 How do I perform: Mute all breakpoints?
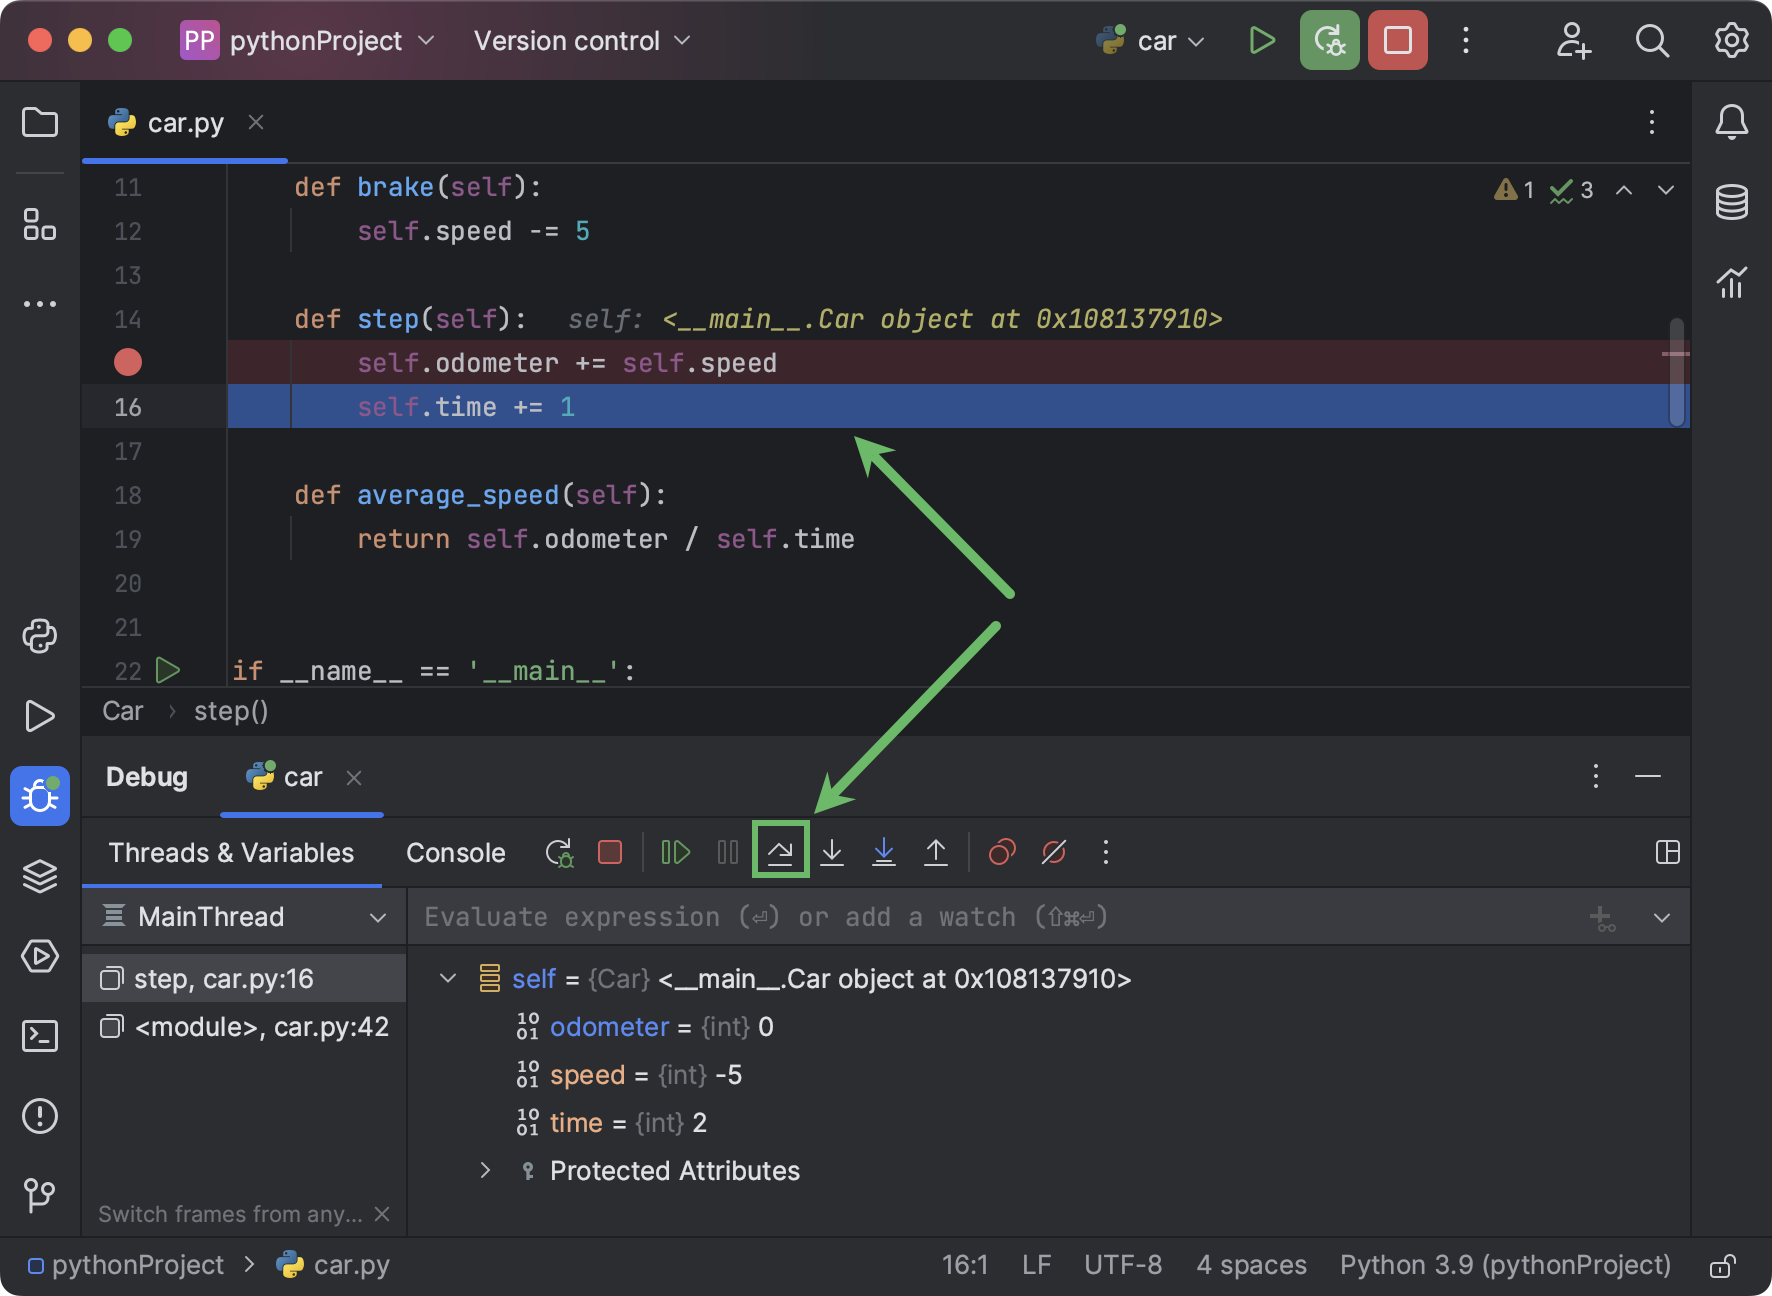click(x=1054, y=852)
